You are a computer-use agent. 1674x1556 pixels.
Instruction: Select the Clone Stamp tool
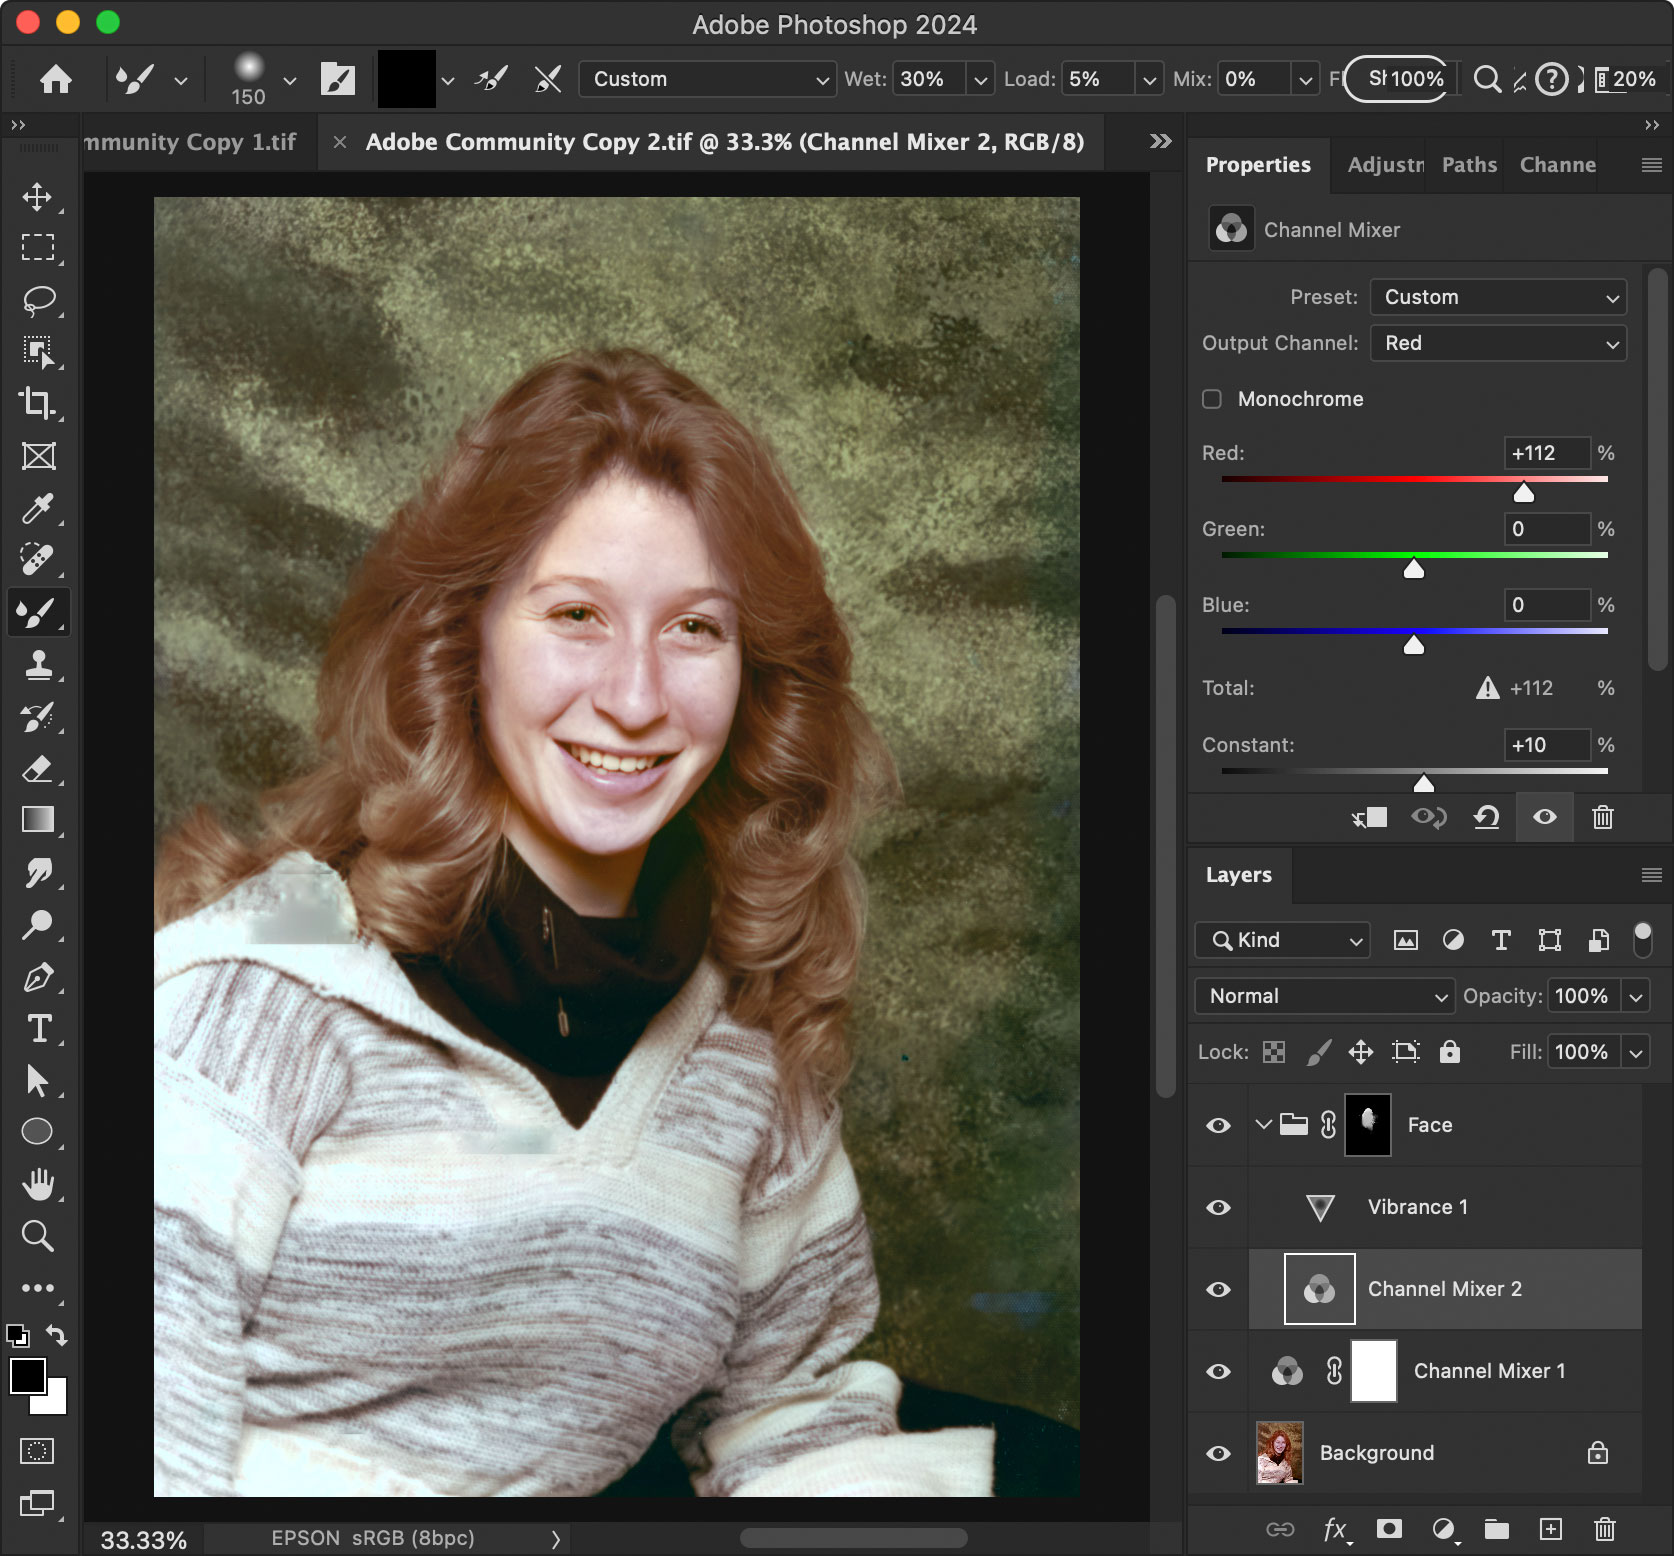coord(37,665)
